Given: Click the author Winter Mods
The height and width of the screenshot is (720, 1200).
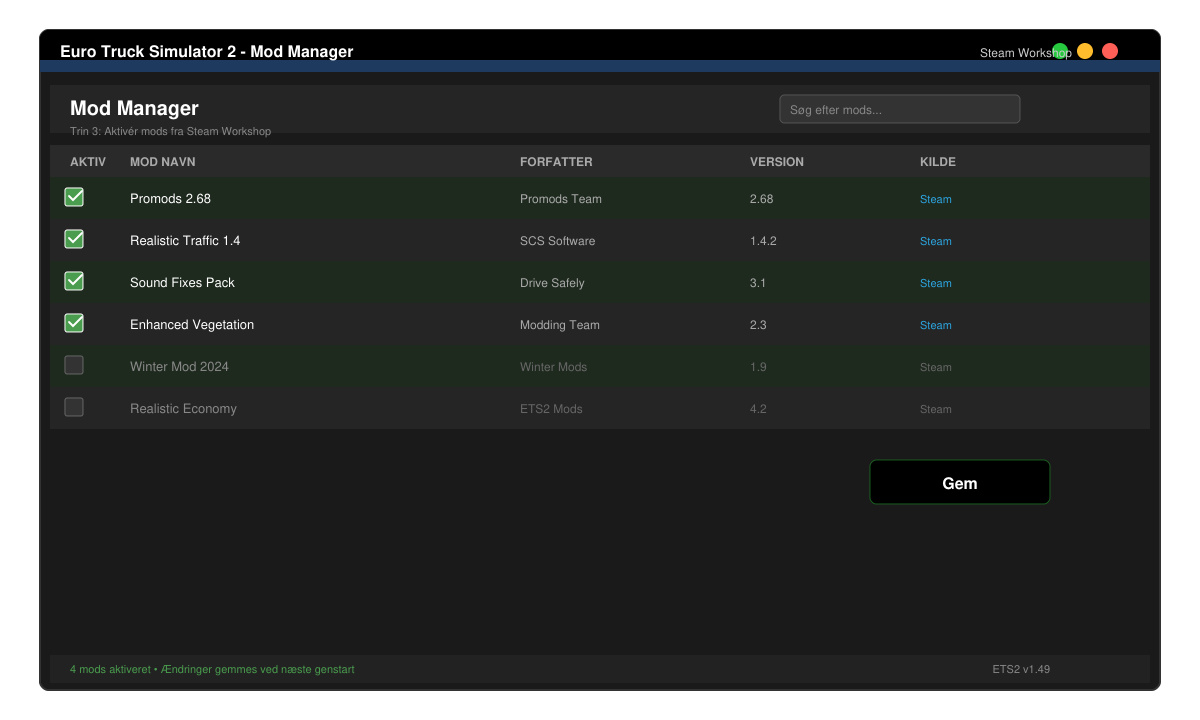Looking at the screenshot, I should point(553,367).
